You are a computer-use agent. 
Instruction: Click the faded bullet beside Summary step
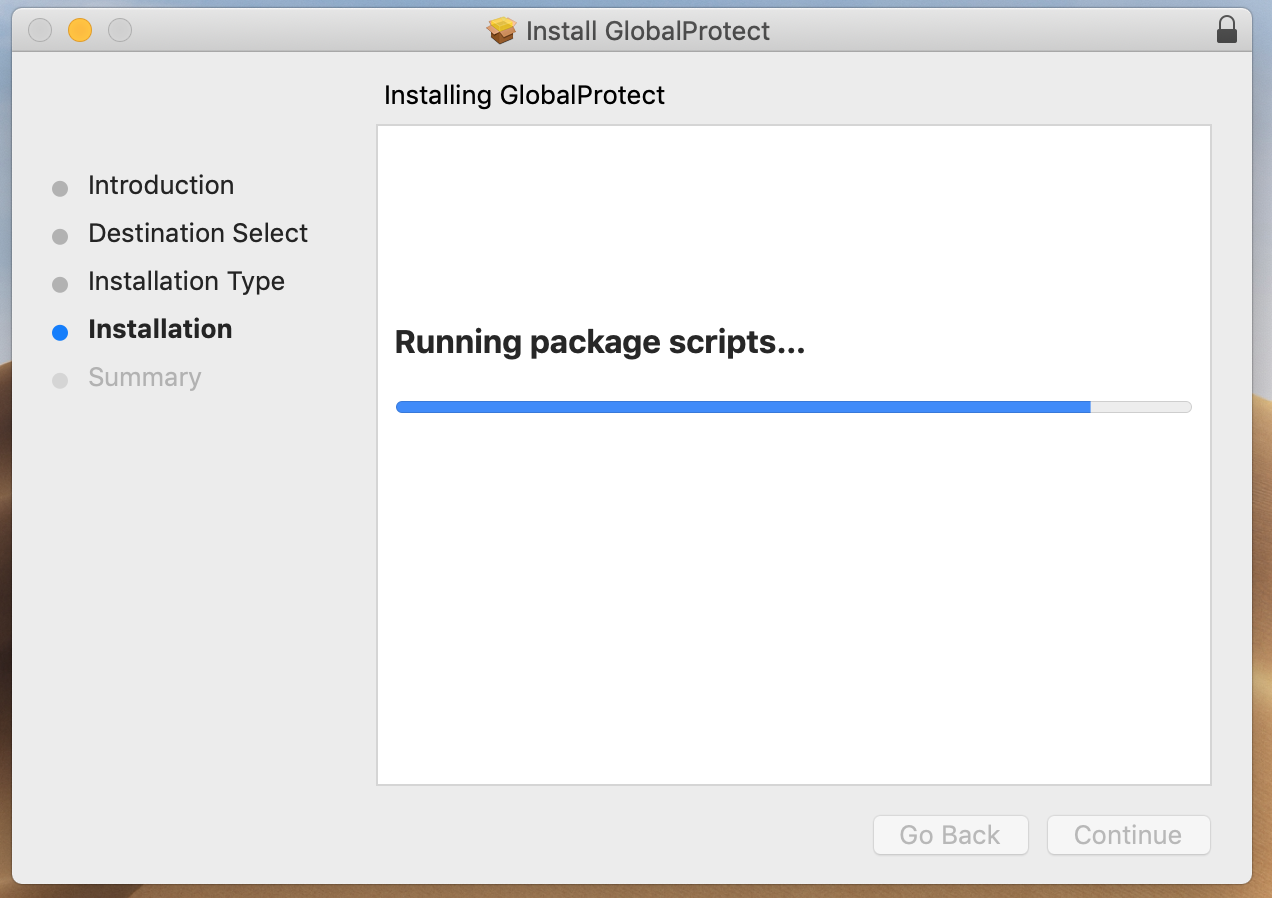click(60, 381)
